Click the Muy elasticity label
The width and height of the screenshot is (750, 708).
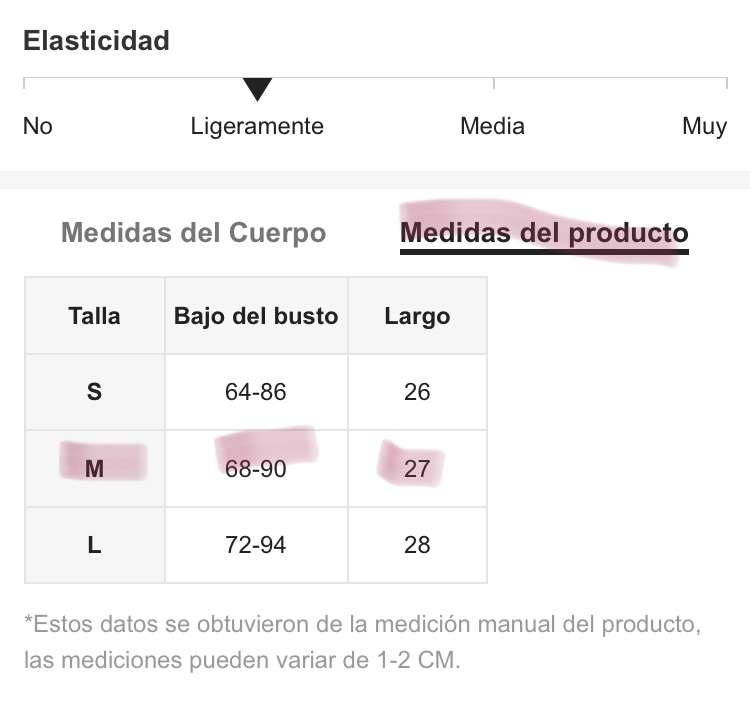tap(705, 126)
